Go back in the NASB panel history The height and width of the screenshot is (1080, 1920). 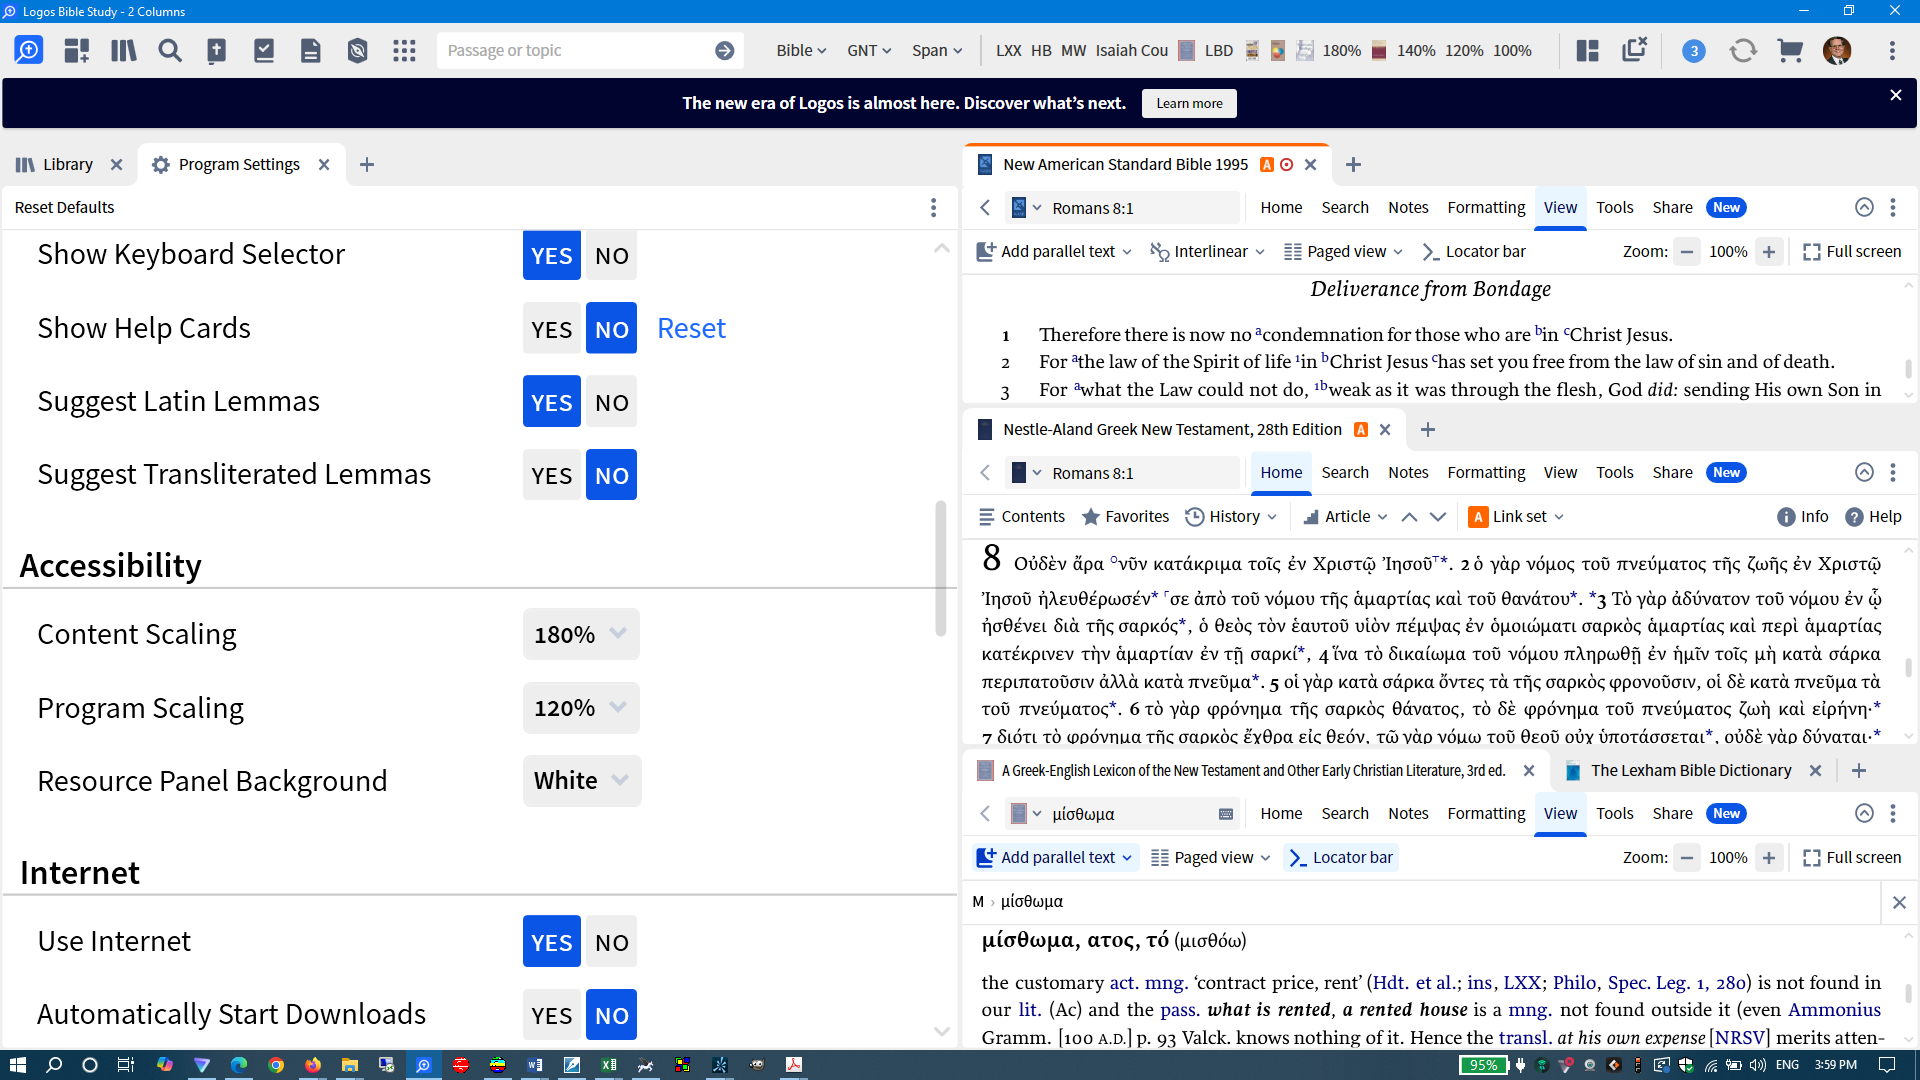tap(985, 207)
